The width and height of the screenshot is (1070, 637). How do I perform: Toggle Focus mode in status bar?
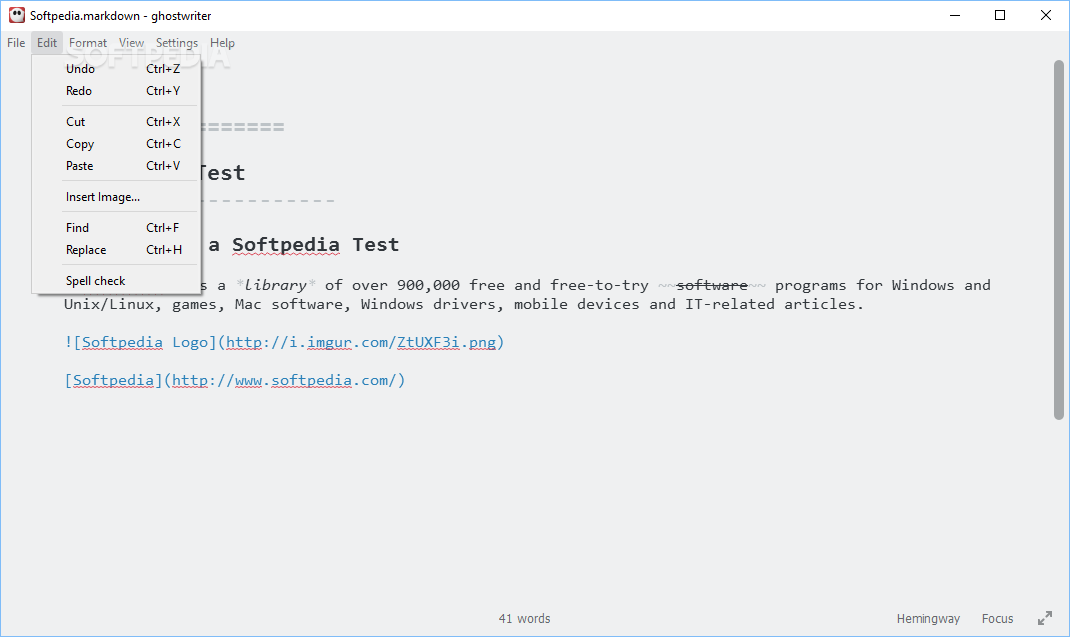pos(997,619)
